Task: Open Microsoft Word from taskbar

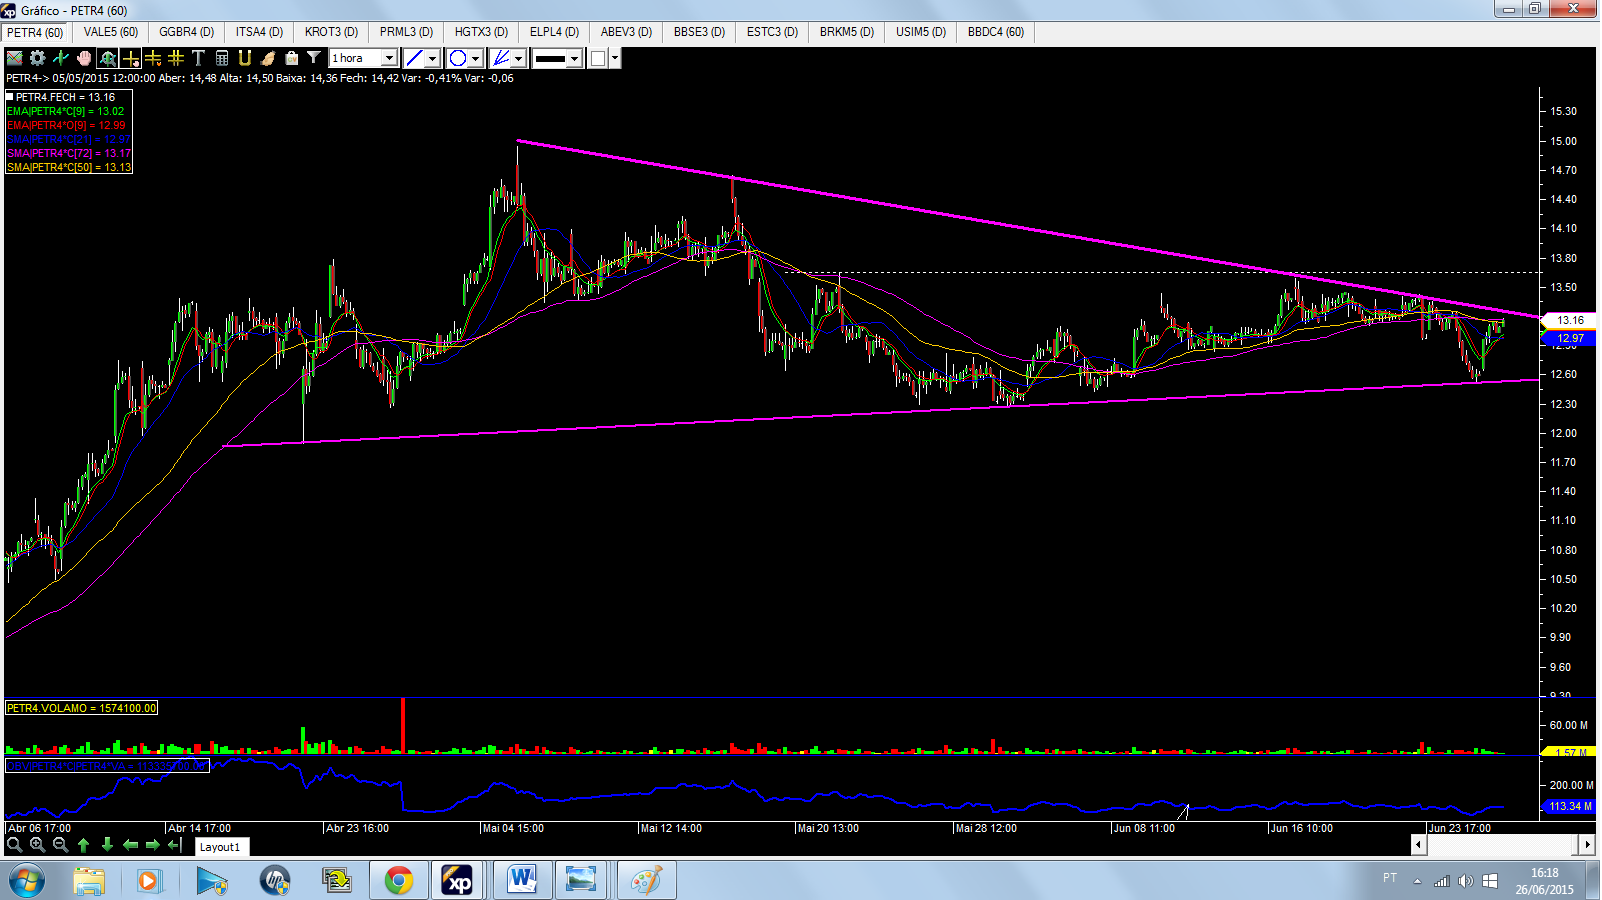Action: (x=522, y=881)
